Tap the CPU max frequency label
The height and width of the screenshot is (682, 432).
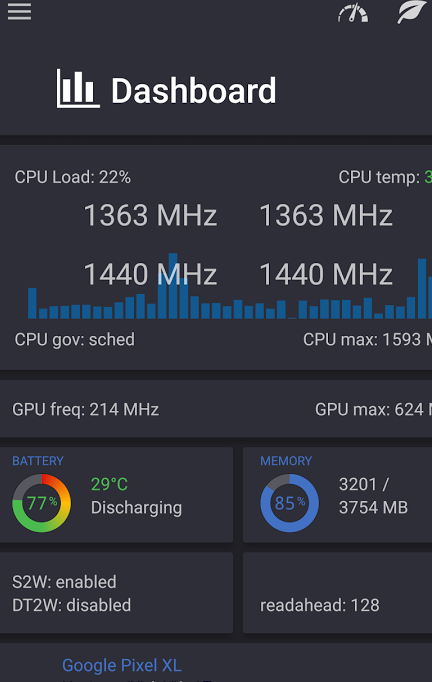(368, 339)
